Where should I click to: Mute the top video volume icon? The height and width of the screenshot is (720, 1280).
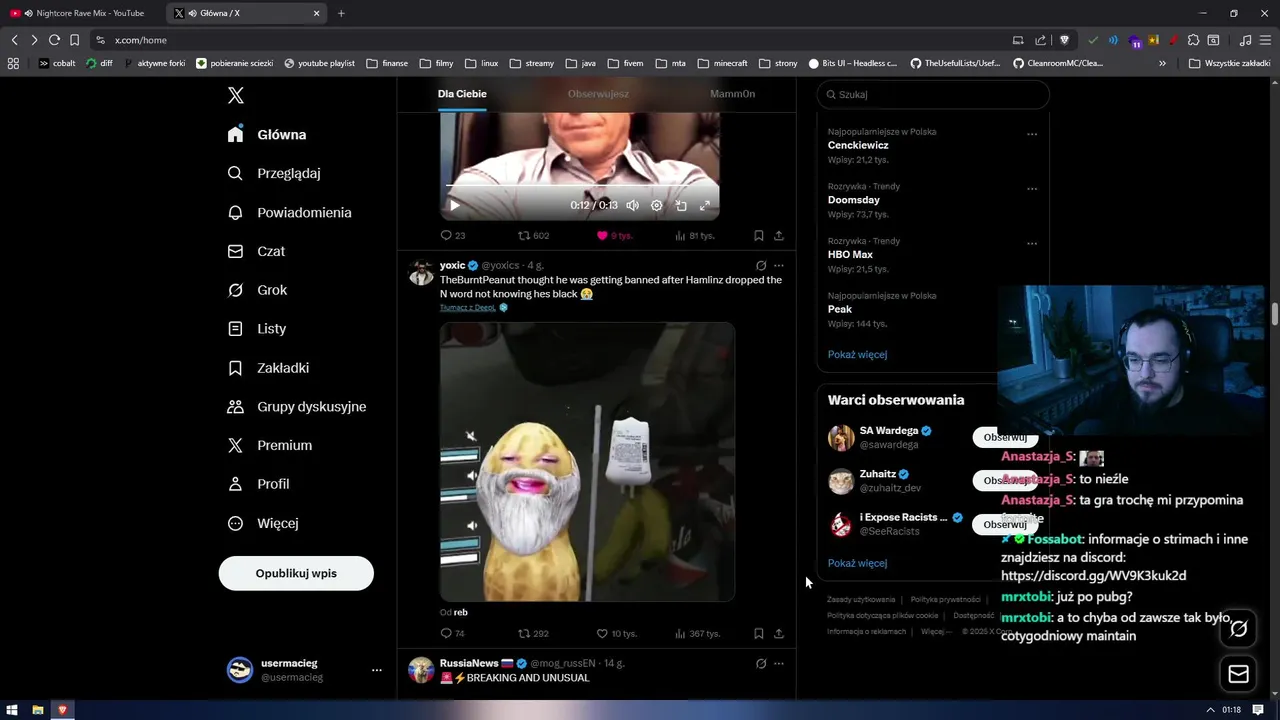tap(632, 205)
